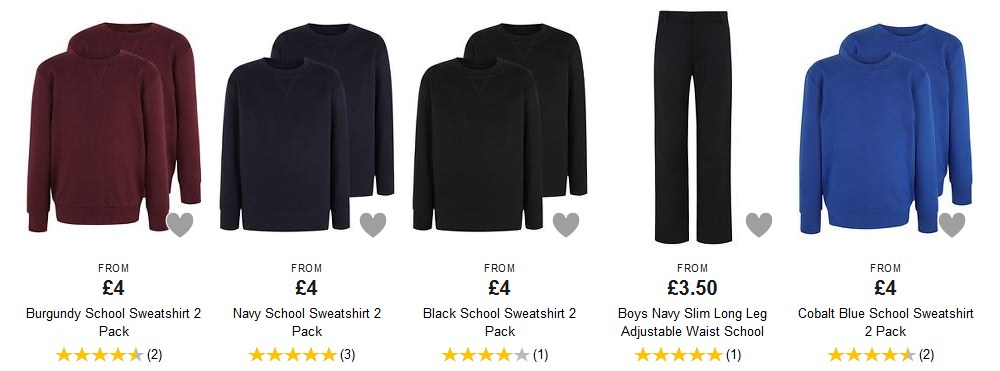This screenshot has width=1000, height=371.
Task: Open Black School Sweatshirt 2 Pack title
Action: (x=499, y=323)
